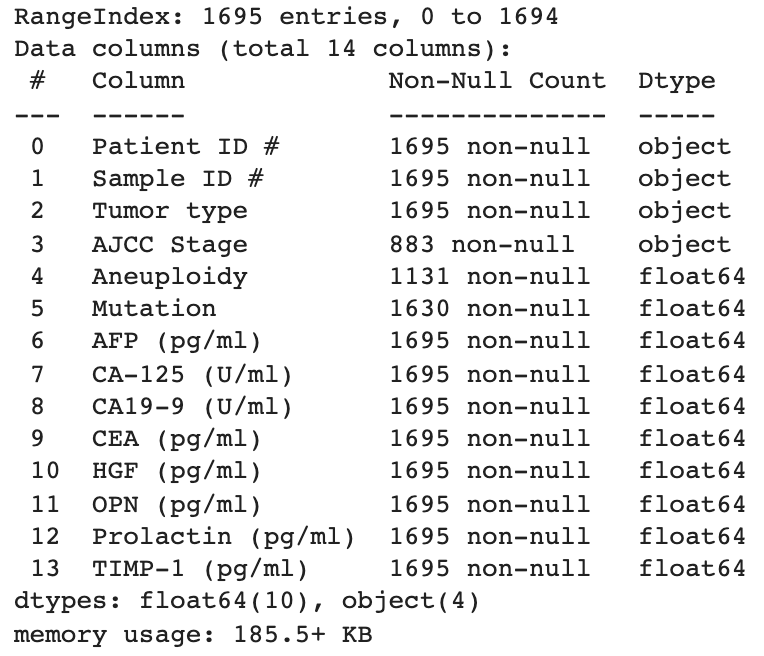Click the 'Prolactin (pg/ml)' column name
764x656 pixels.
click(x=224, y=536)
